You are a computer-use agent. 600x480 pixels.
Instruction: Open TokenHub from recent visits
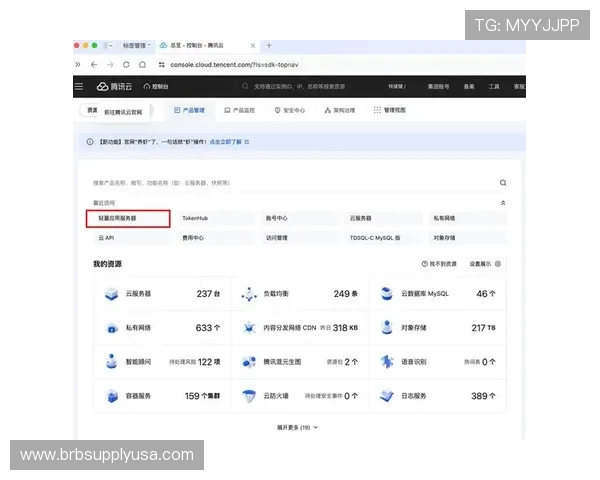tap(216, 218)
